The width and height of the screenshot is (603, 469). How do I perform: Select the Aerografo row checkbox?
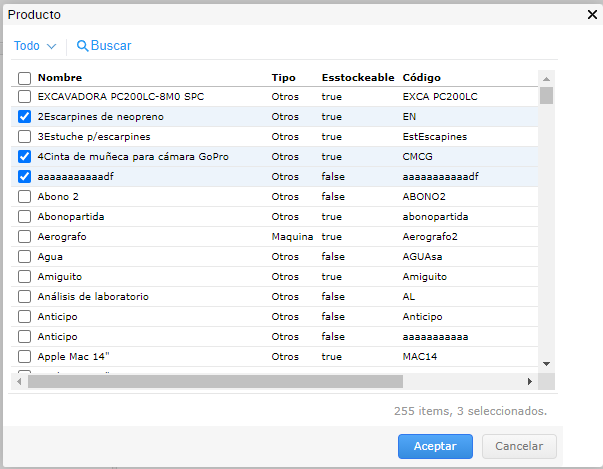tap(24, 237)
